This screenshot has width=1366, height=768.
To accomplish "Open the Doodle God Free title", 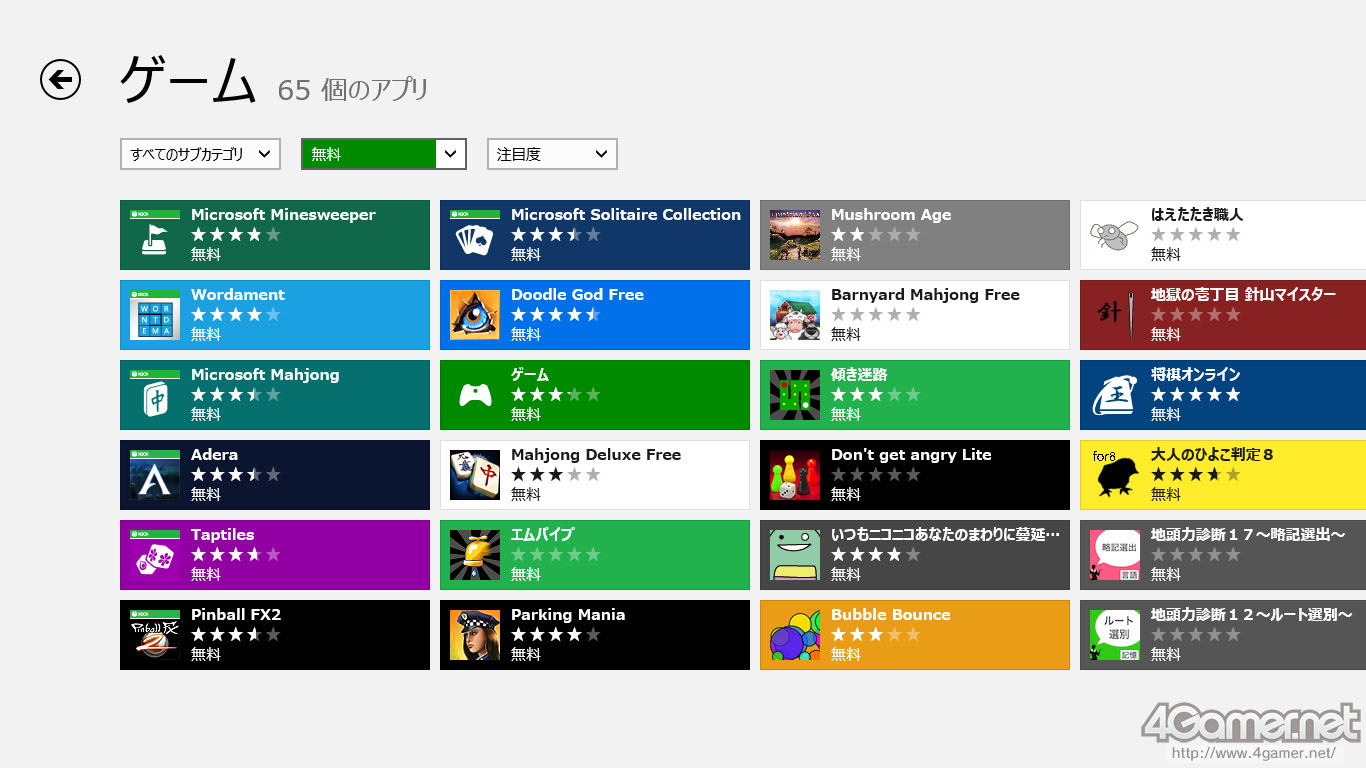I will click(x=577, y=295).
